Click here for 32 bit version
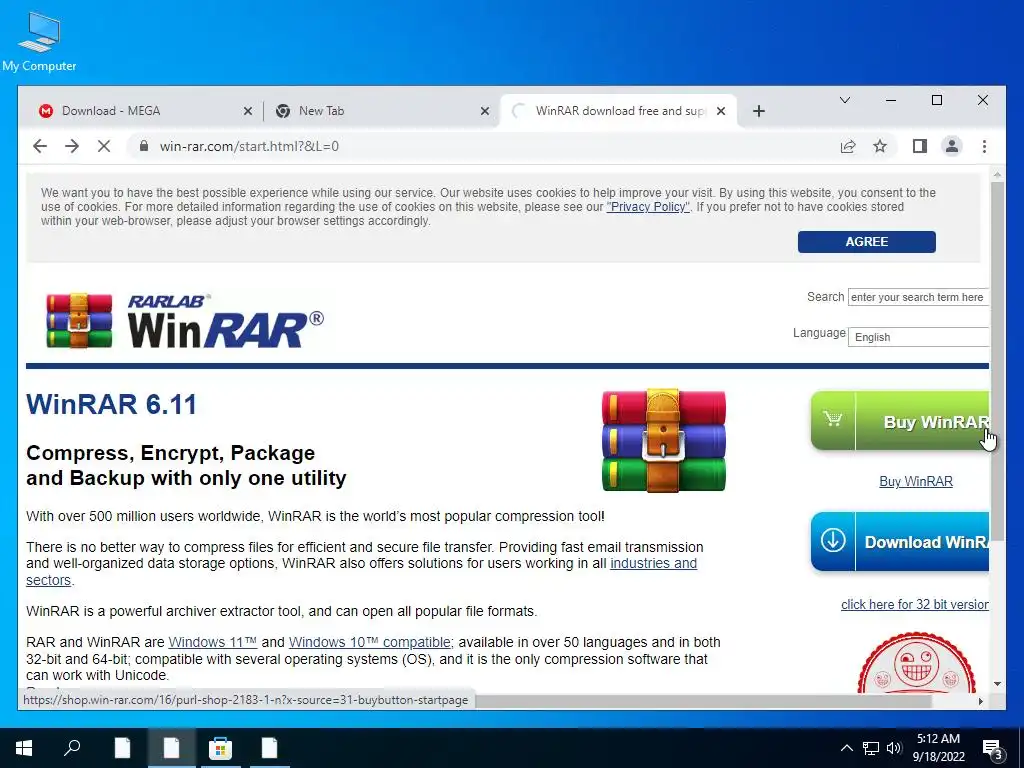Viewport: 1024px width, 768px height. (x=914, y=604)
